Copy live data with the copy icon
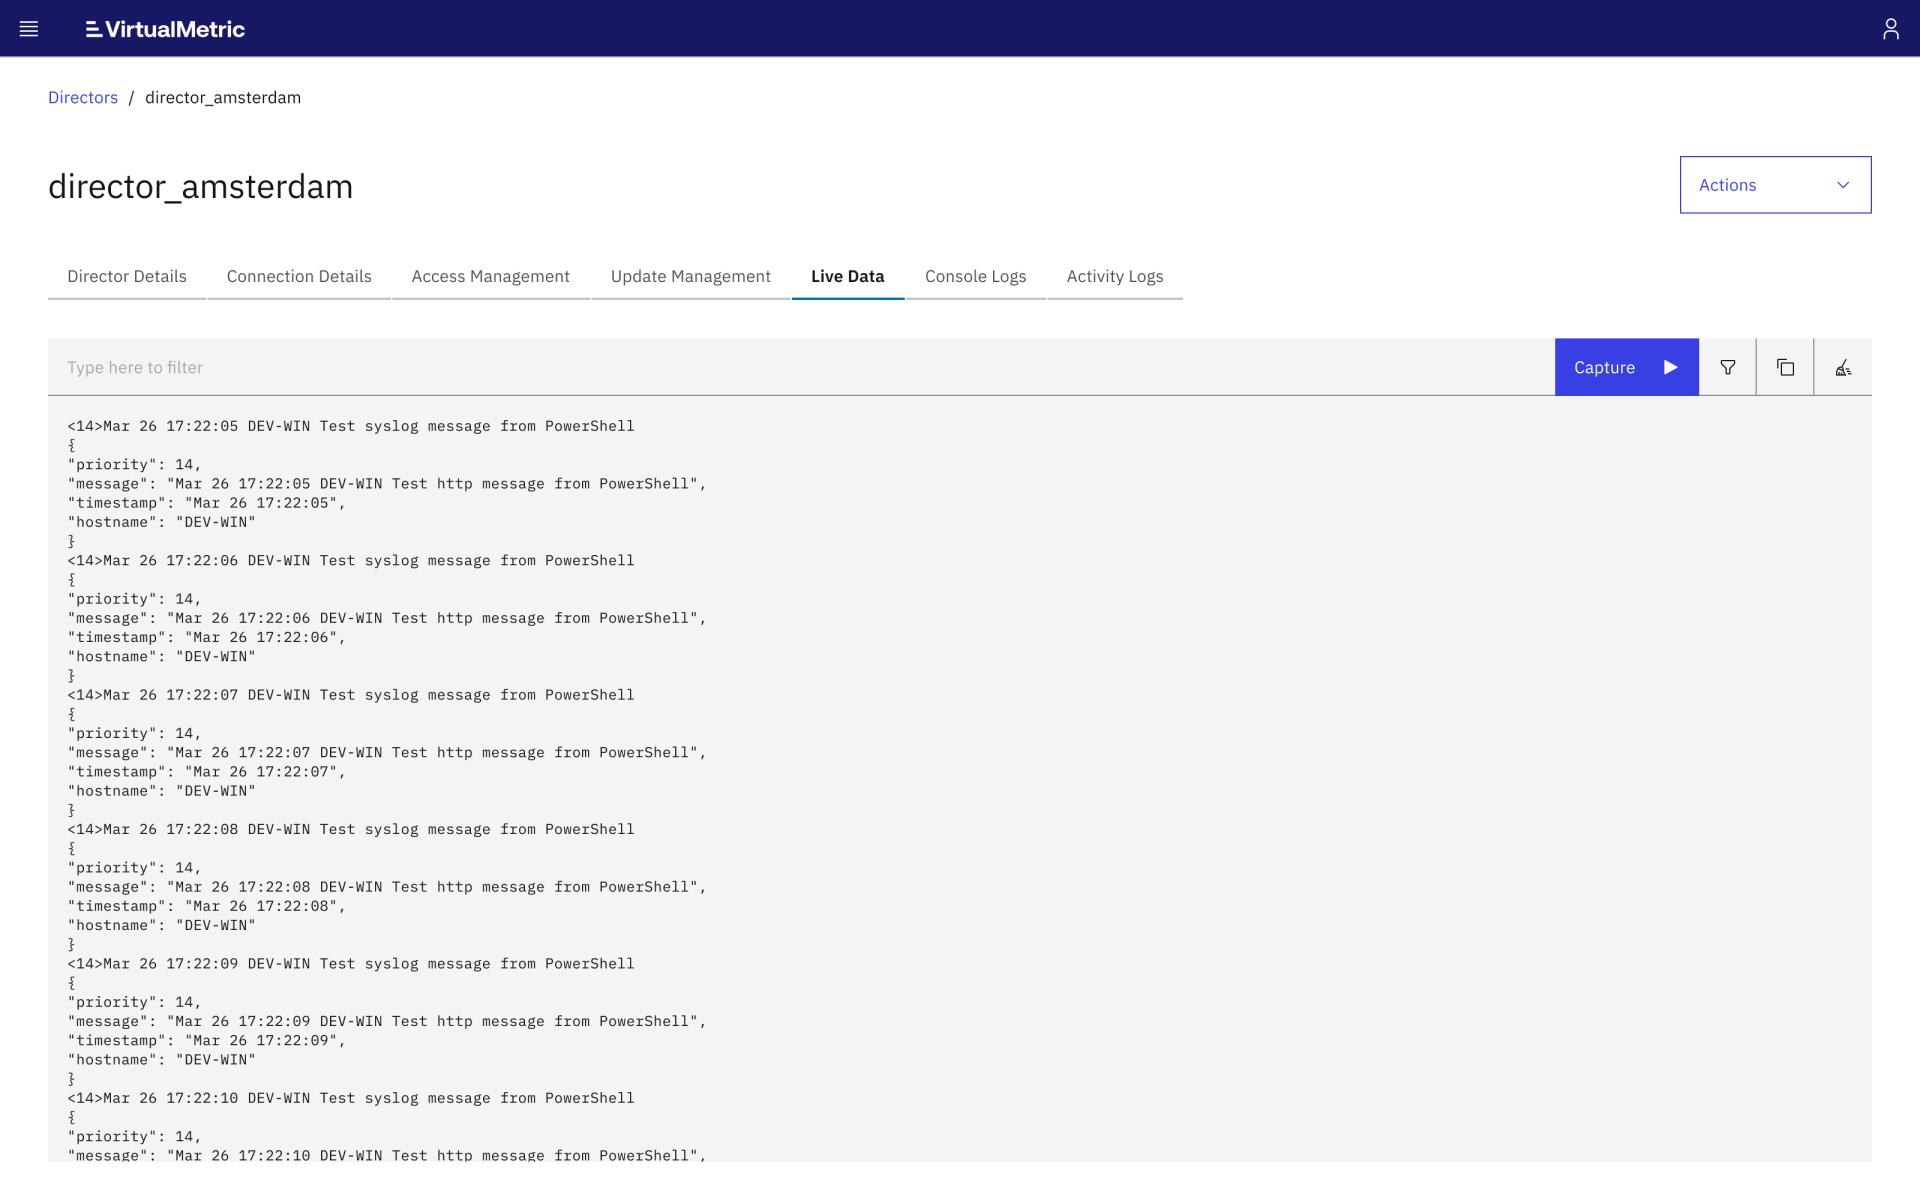This screenshot has width=1920, height=1200. click(x=1785, y=367)
